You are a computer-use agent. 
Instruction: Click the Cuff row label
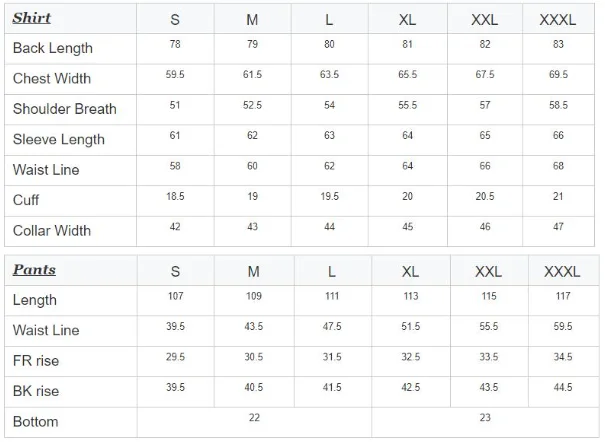point(26,200)
